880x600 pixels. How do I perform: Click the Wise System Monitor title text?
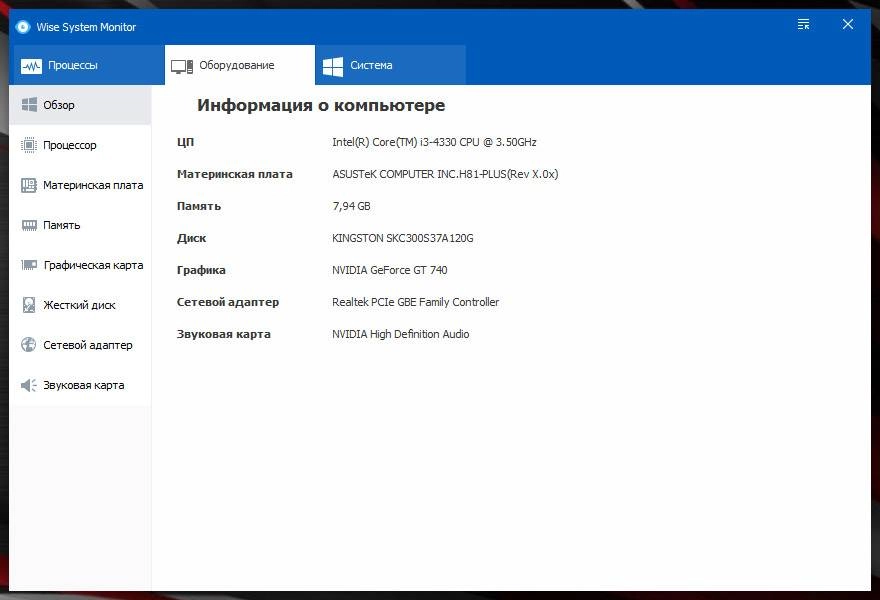coord(86,27)
